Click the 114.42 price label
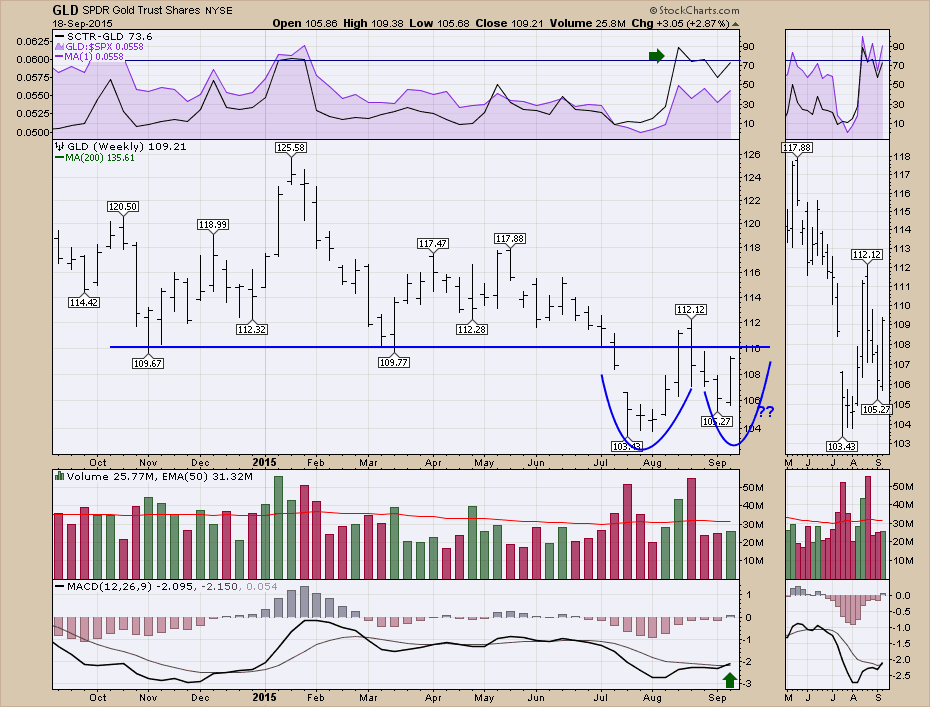930x707 pixels. coord(84,302)
